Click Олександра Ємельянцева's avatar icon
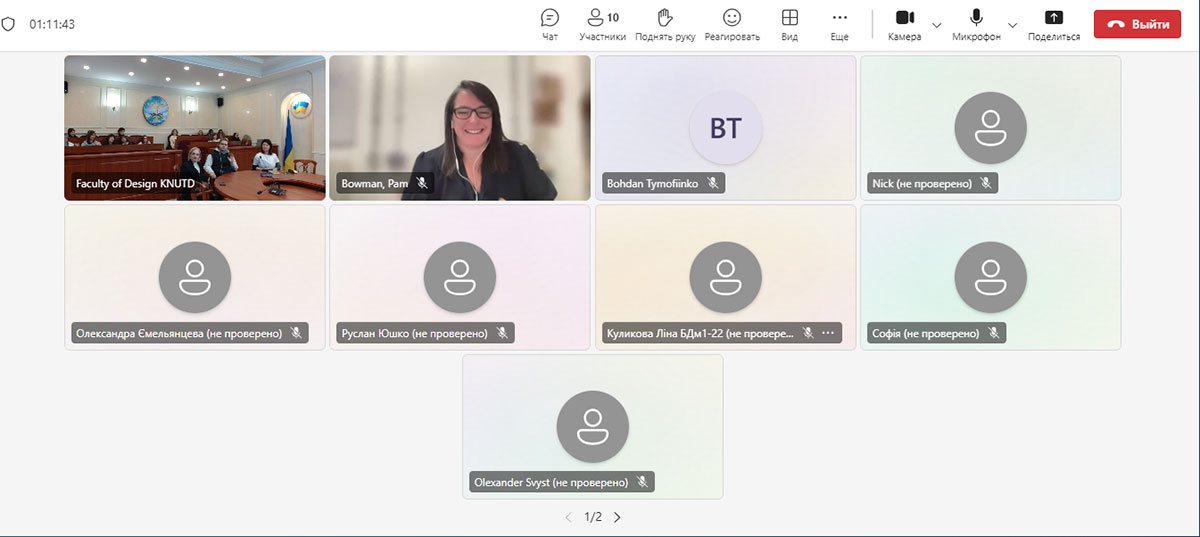 (x=195, y=277)
